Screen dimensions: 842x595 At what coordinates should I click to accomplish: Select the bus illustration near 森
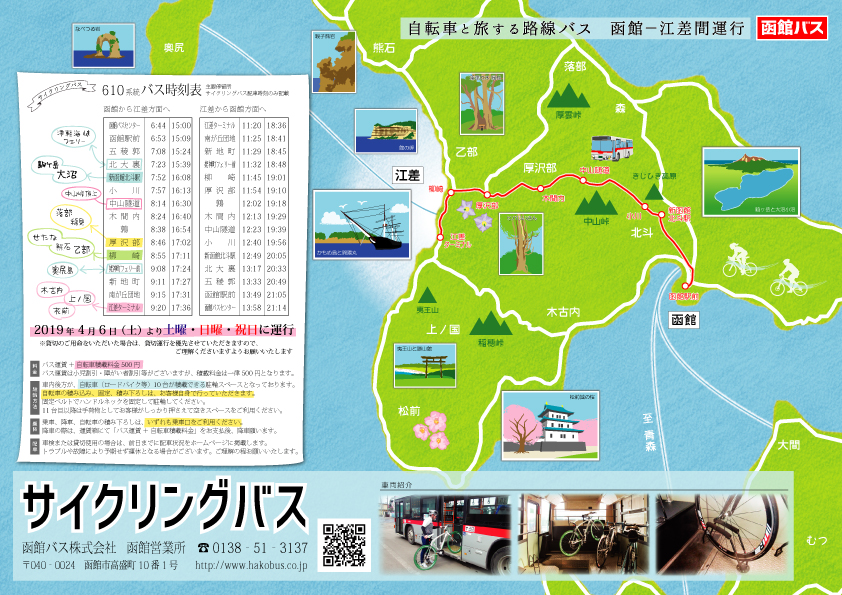point(612,148)
